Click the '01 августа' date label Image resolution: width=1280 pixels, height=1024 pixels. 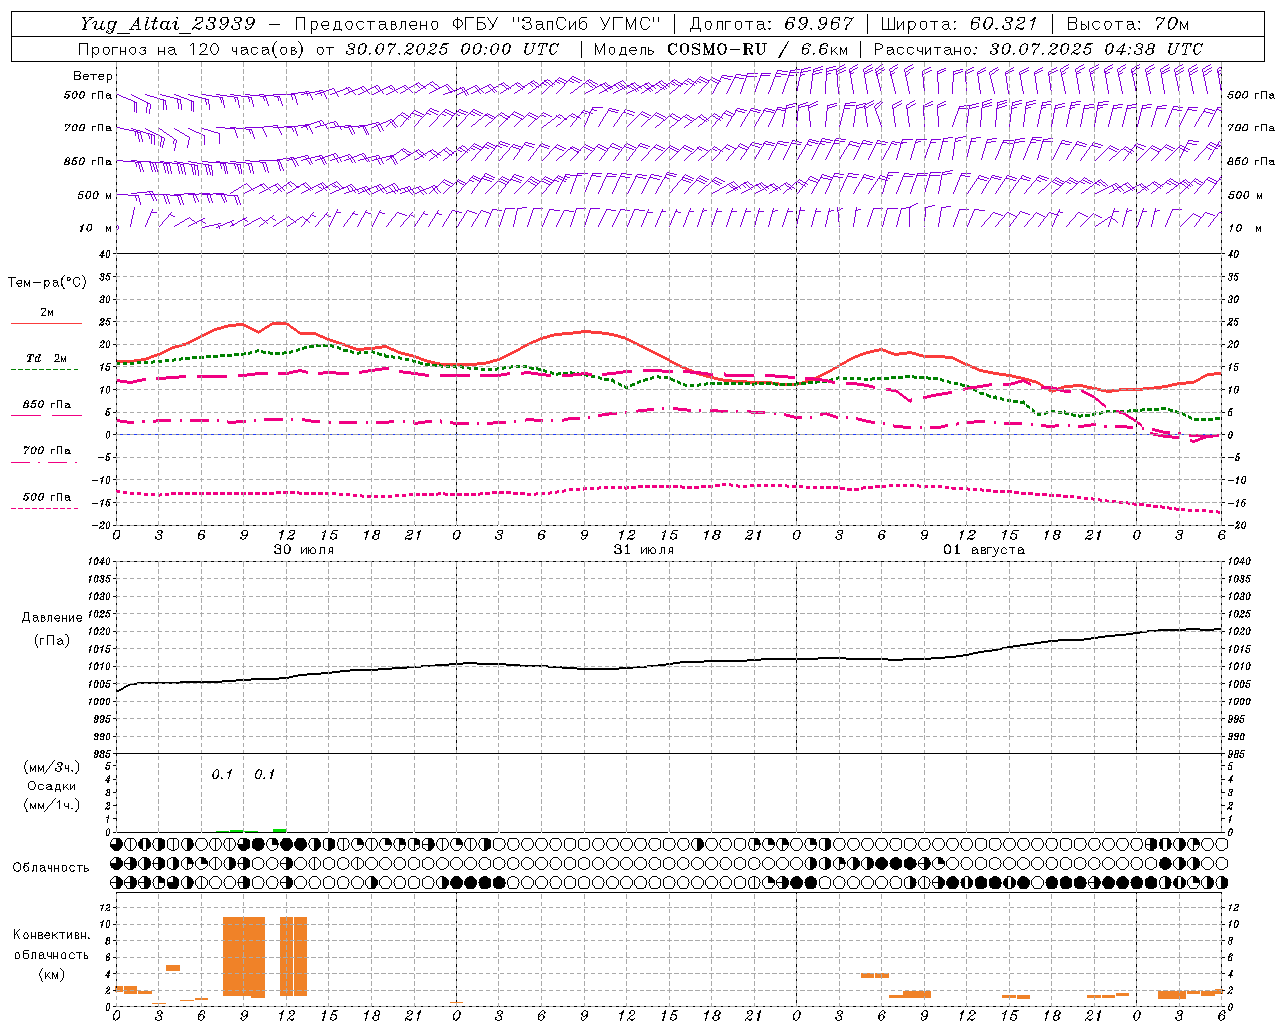tap(984, 550)
